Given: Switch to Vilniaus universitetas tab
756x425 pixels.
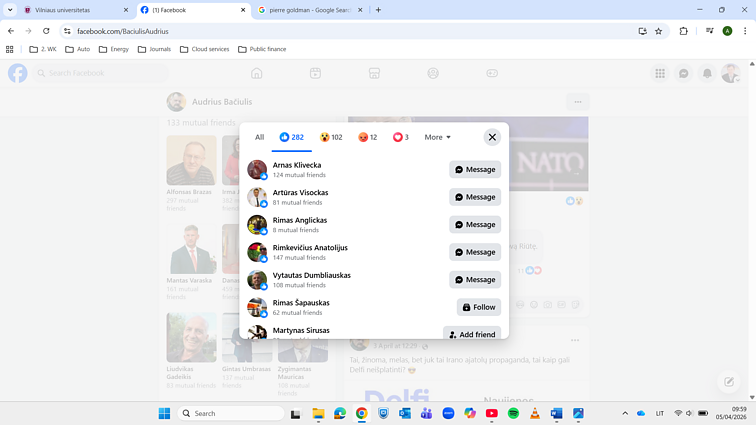Looking at the screenshot, I should [x=77, y=10].
